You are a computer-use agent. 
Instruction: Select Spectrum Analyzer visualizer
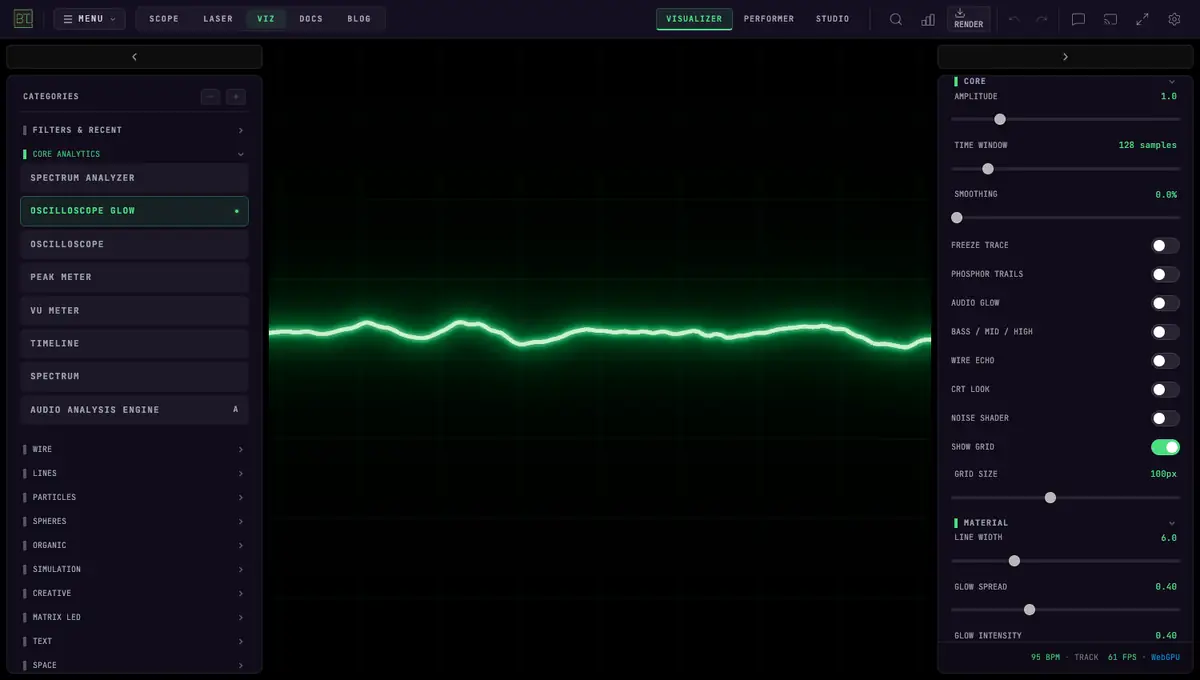pos(134,178)
